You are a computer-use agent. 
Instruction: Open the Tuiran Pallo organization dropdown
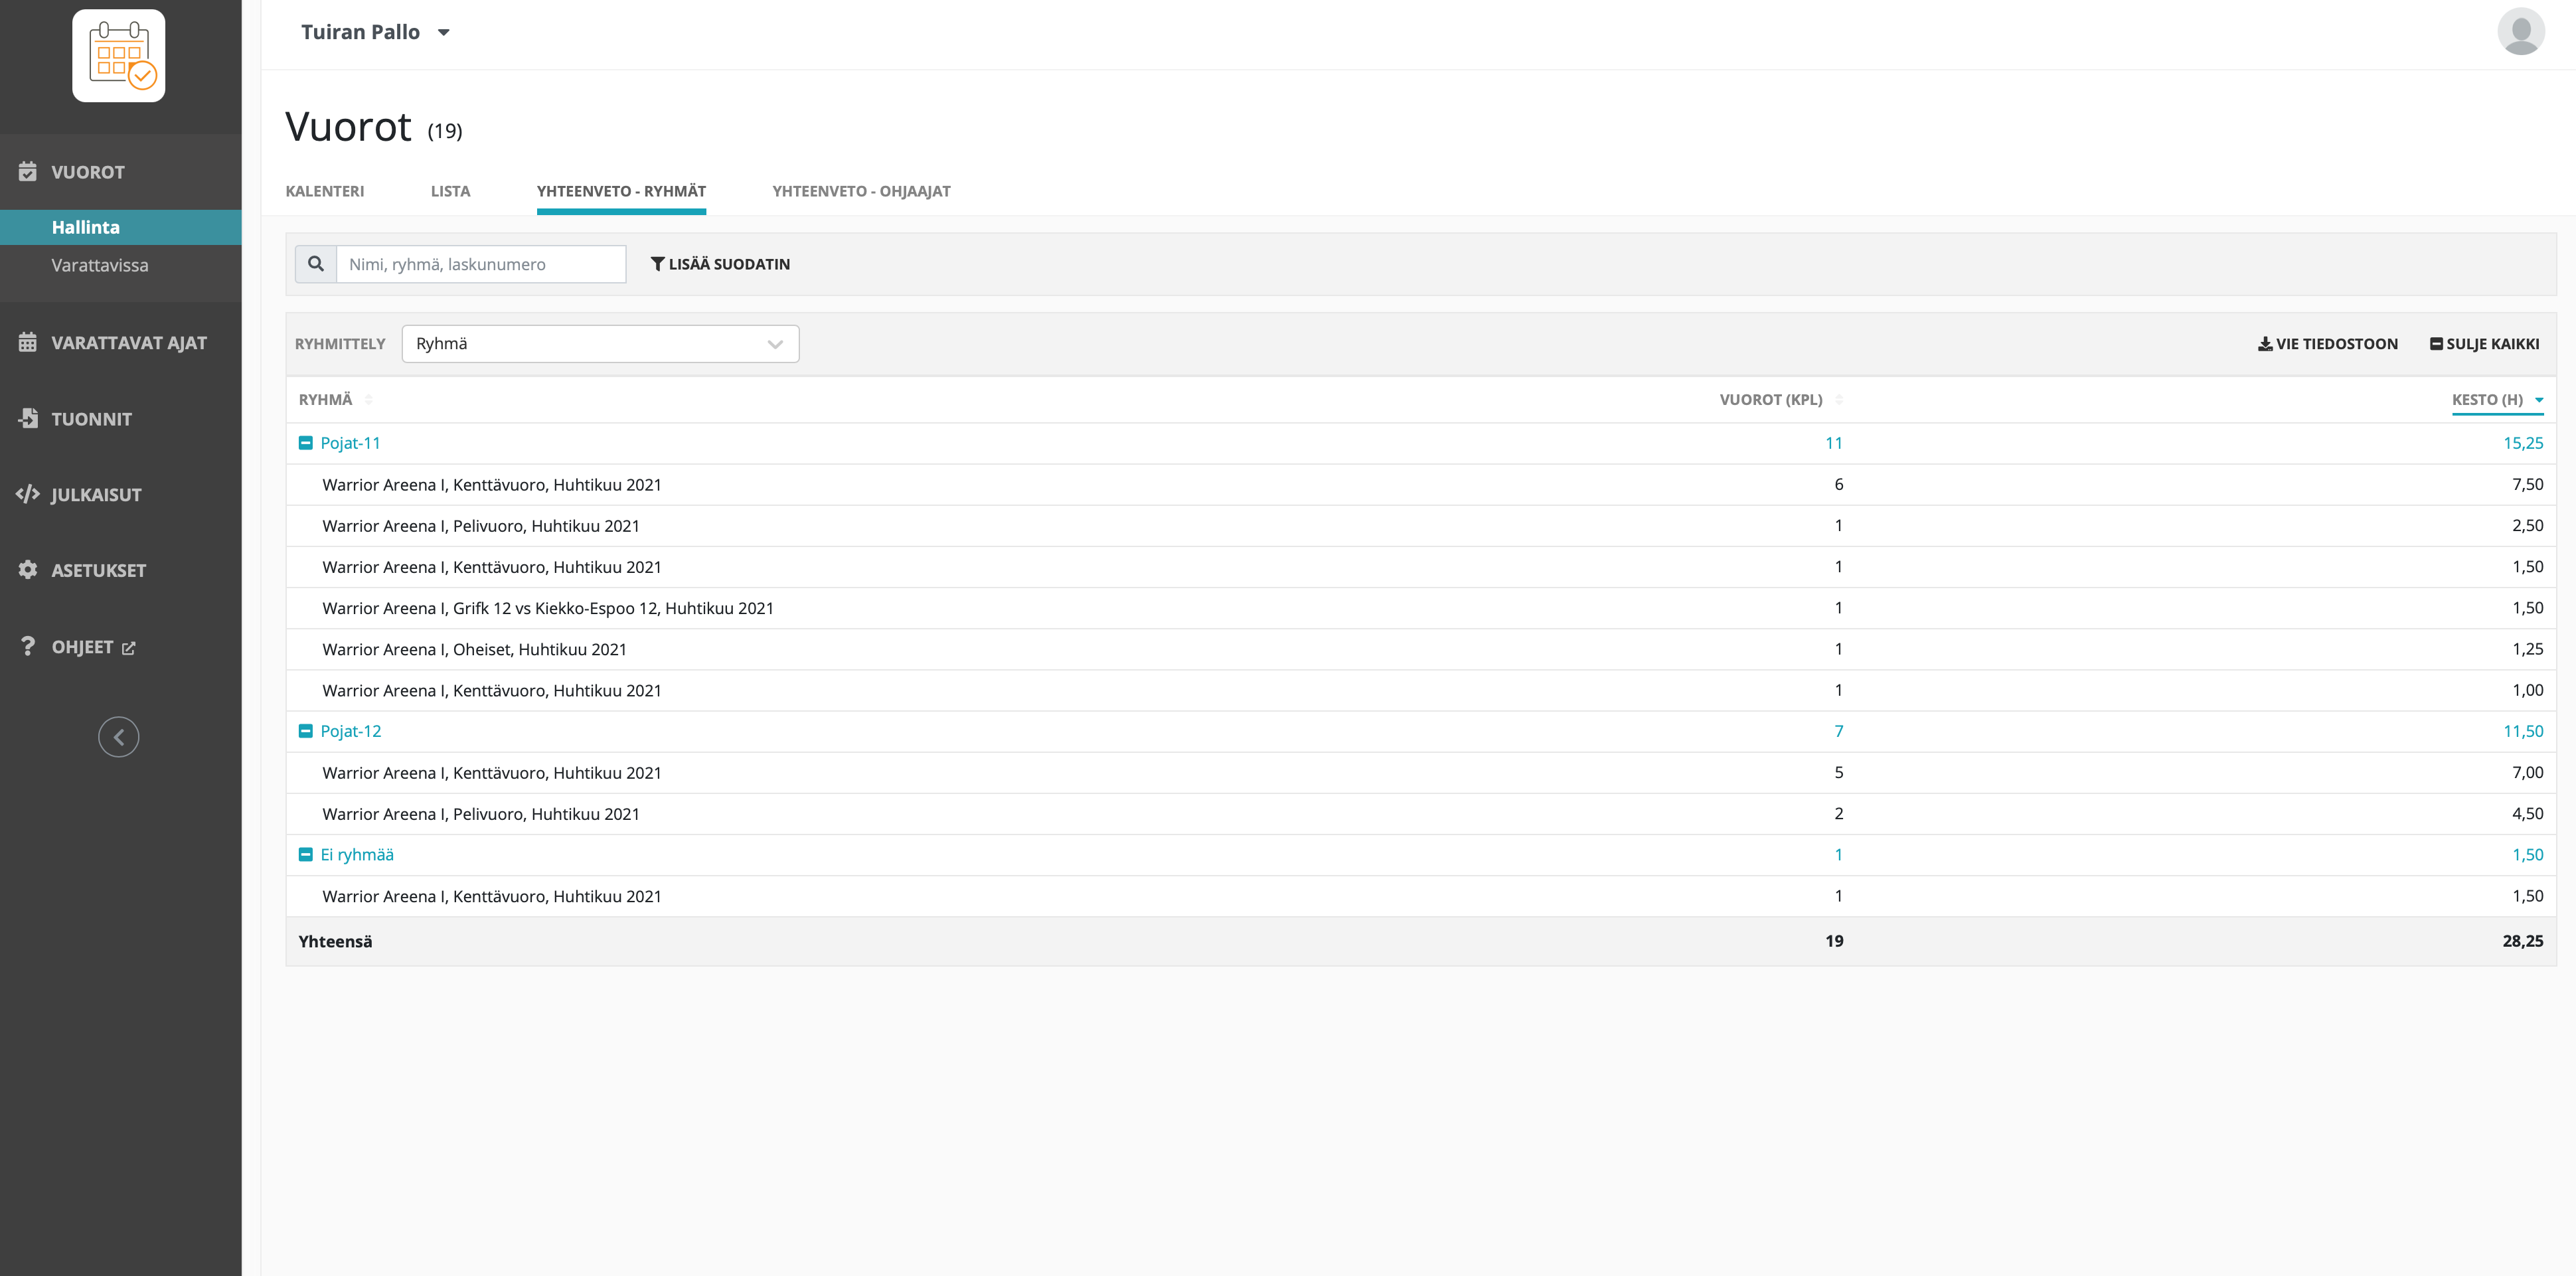pyautogui.click(x=375, y=32)
